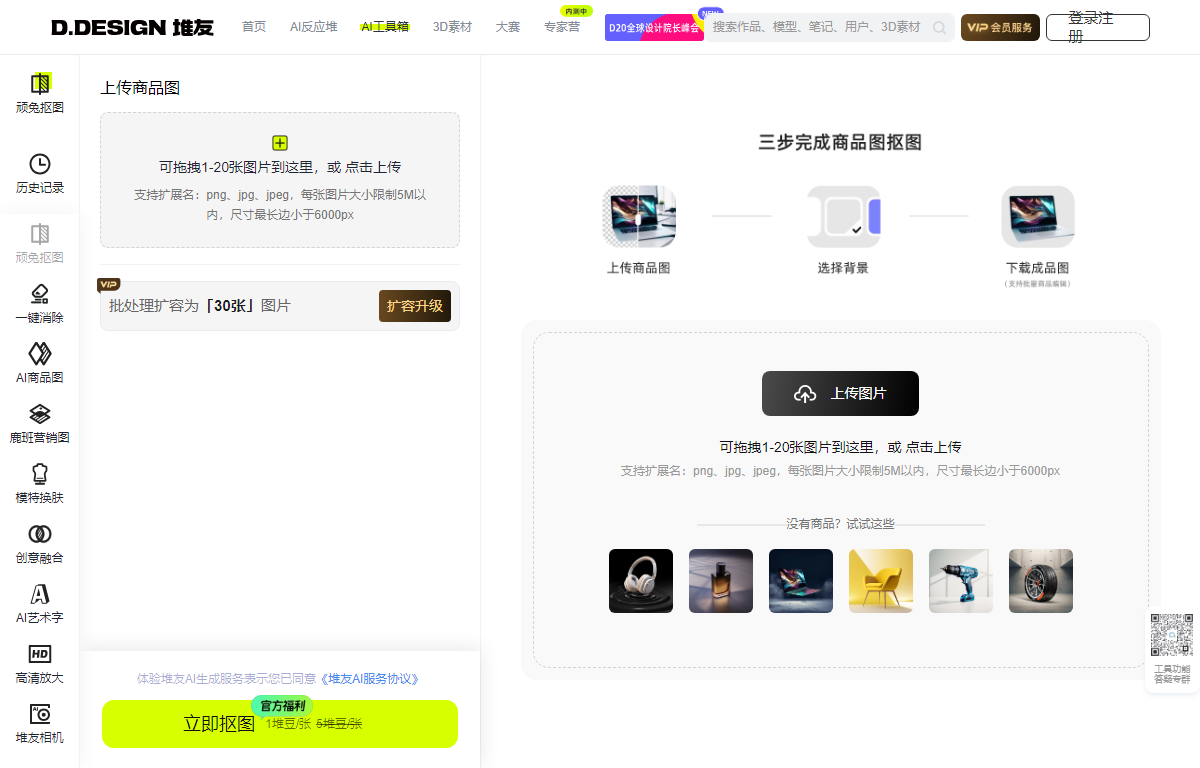Open AI反应堆 nav item
1200x768 pixels.
[313, 27]
